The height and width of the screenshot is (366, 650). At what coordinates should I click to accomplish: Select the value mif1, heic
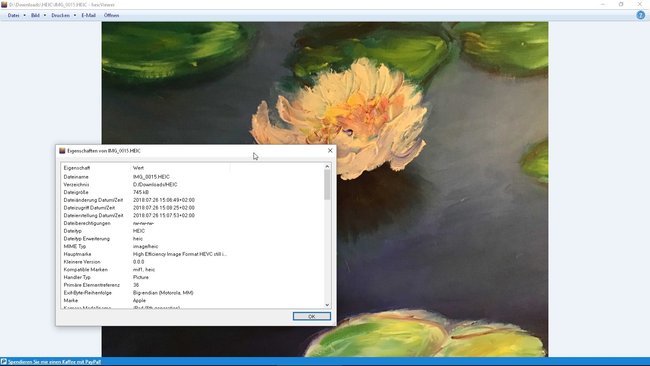144,269
